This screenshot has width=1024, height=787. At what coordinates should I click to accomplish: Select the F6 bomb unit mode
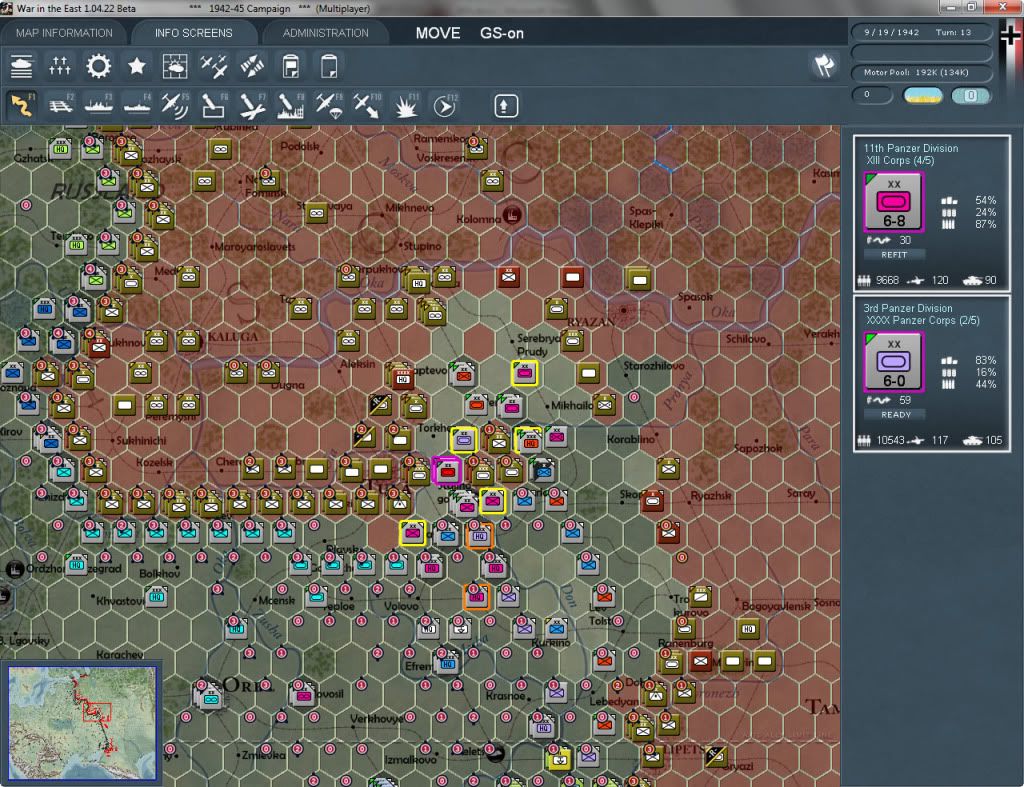pos(214,106)
